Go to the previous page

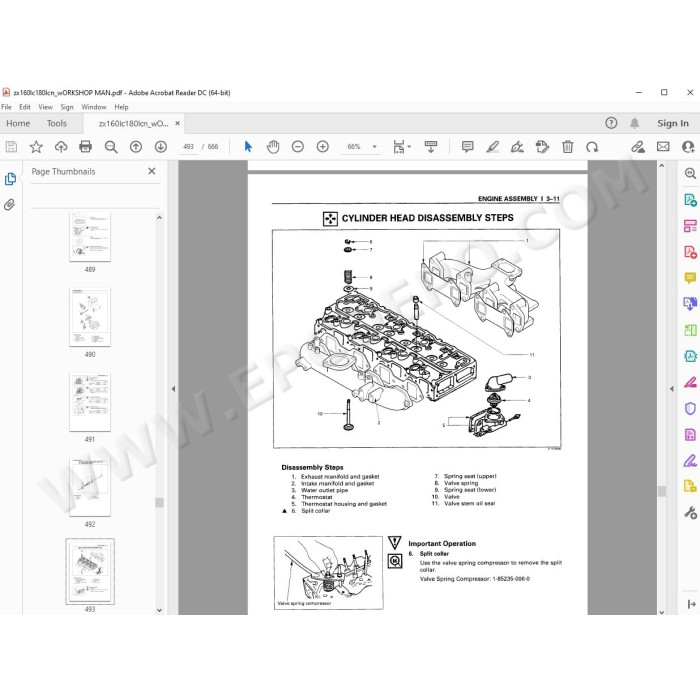136,147
